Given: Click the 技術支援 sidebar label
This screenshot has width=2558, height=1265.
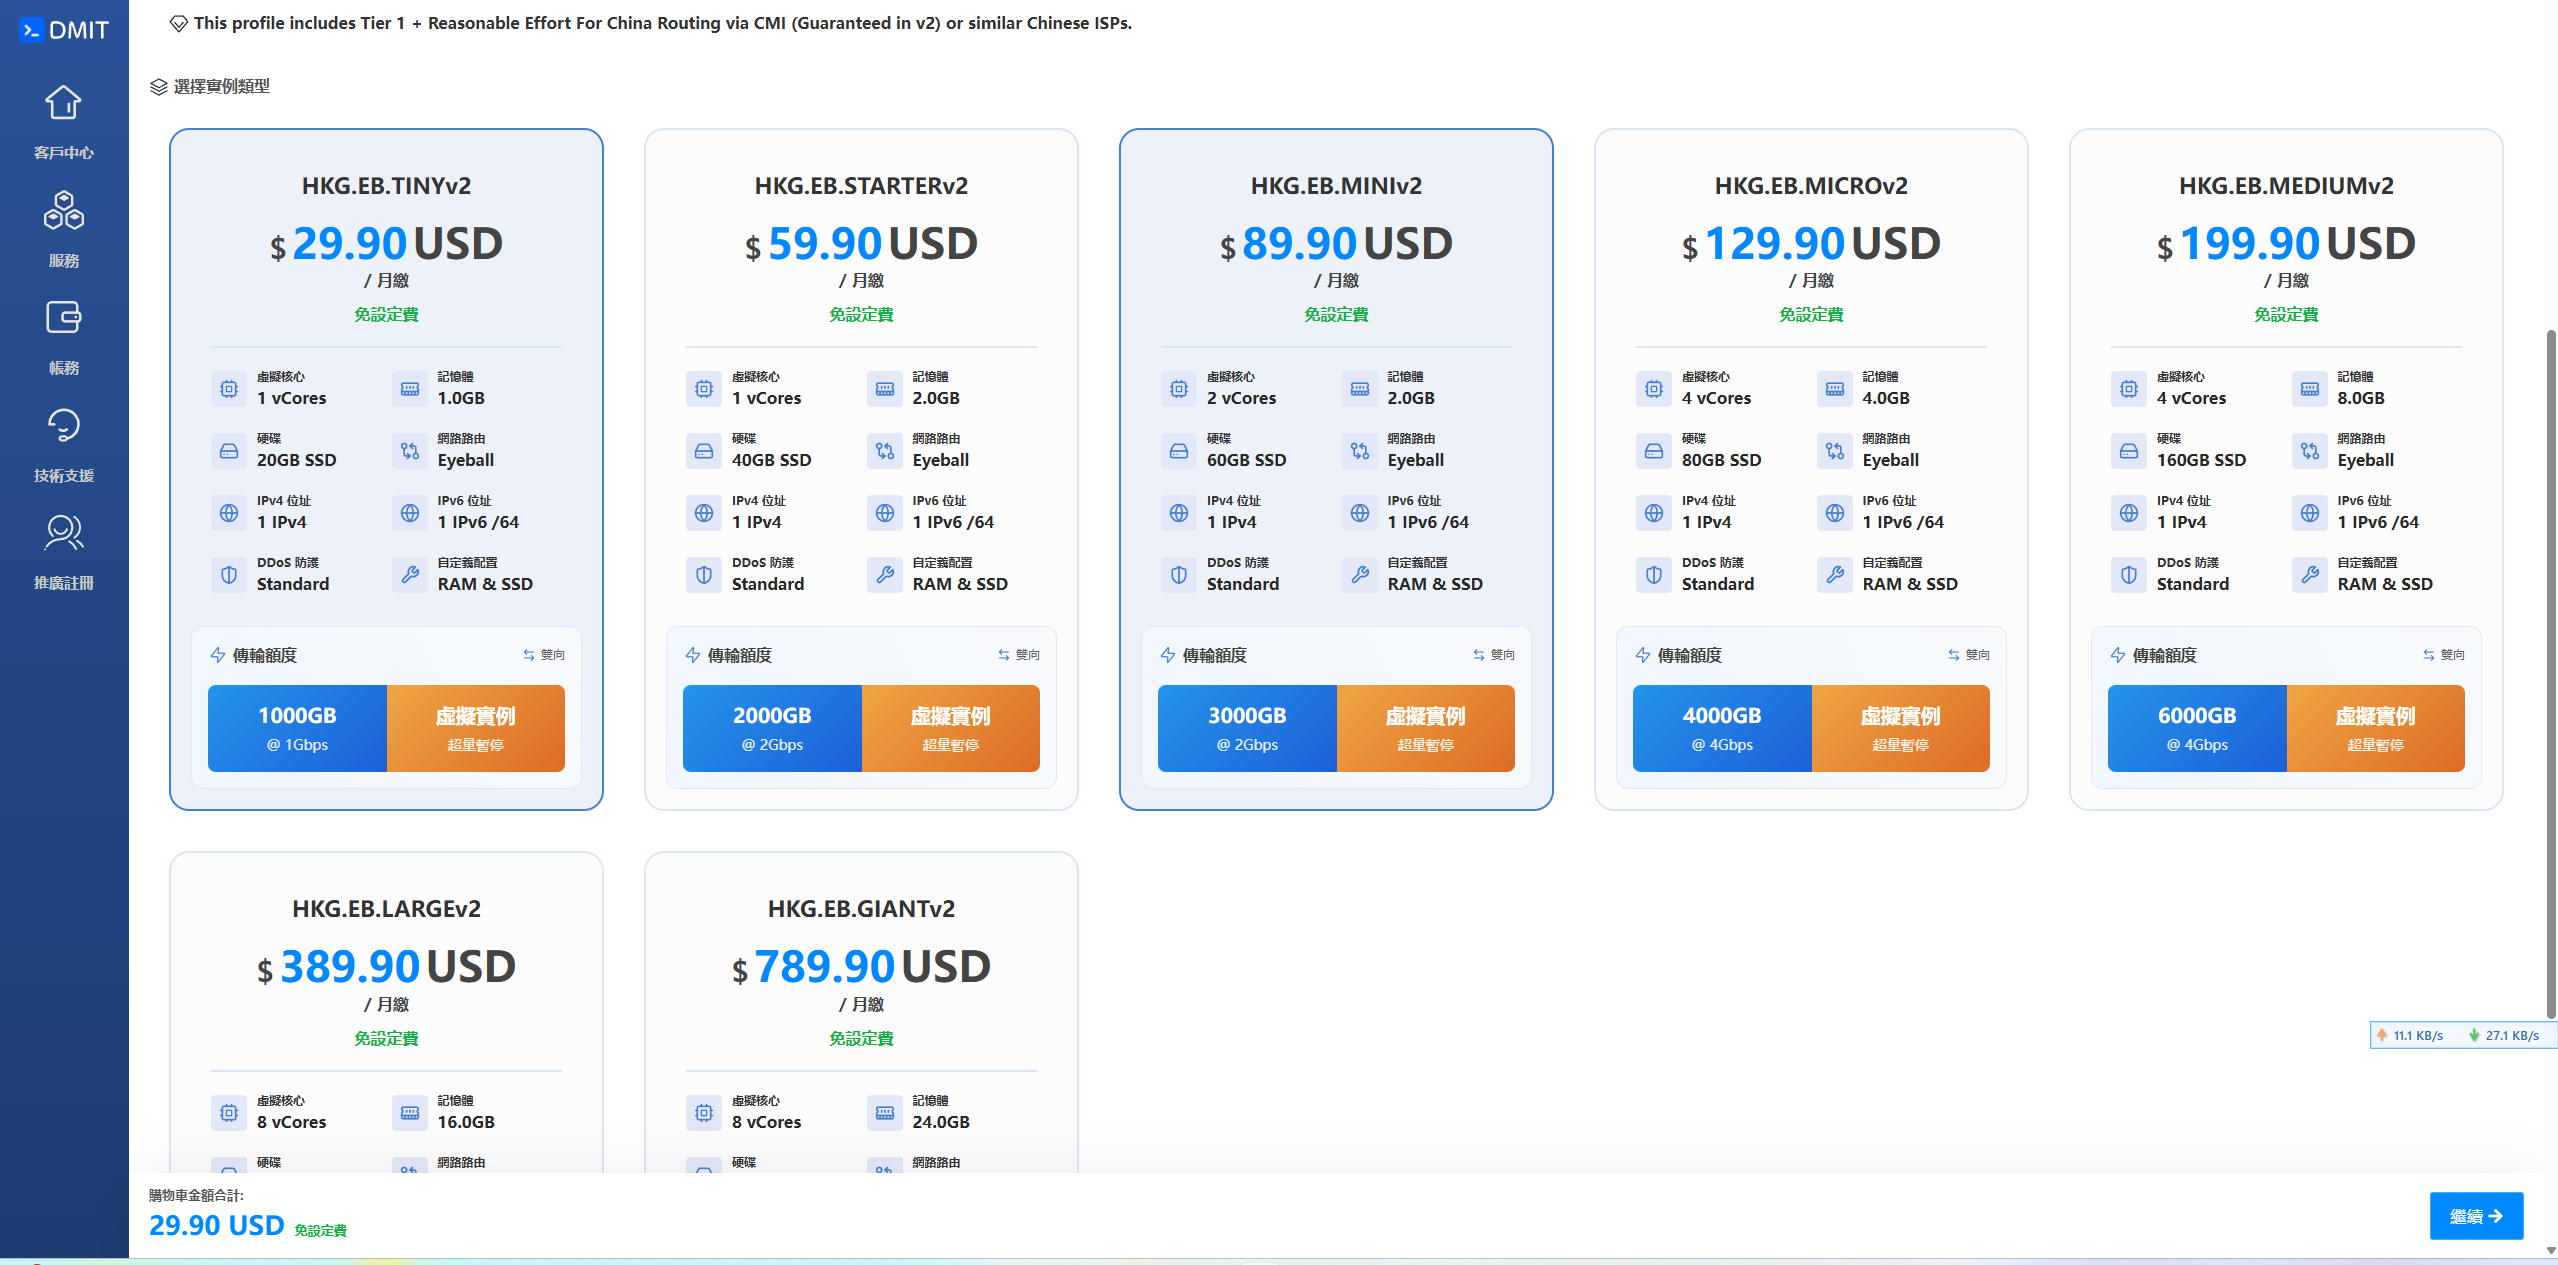Looking at the screenshot, I should pos(63,475).
